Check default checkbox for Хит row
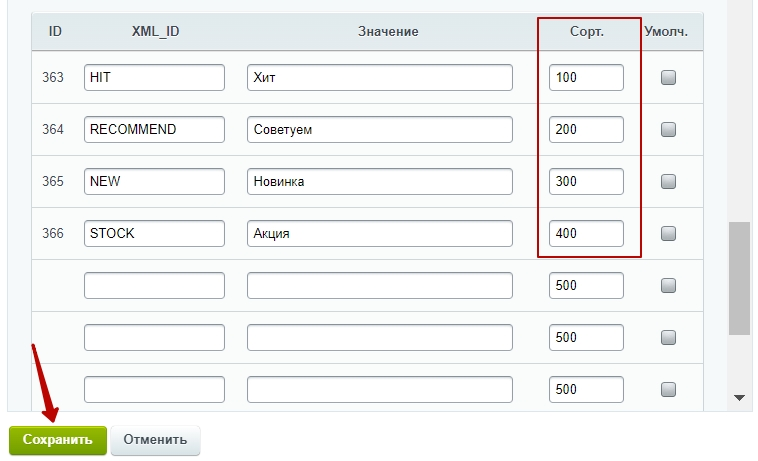 tap(668, 77)
